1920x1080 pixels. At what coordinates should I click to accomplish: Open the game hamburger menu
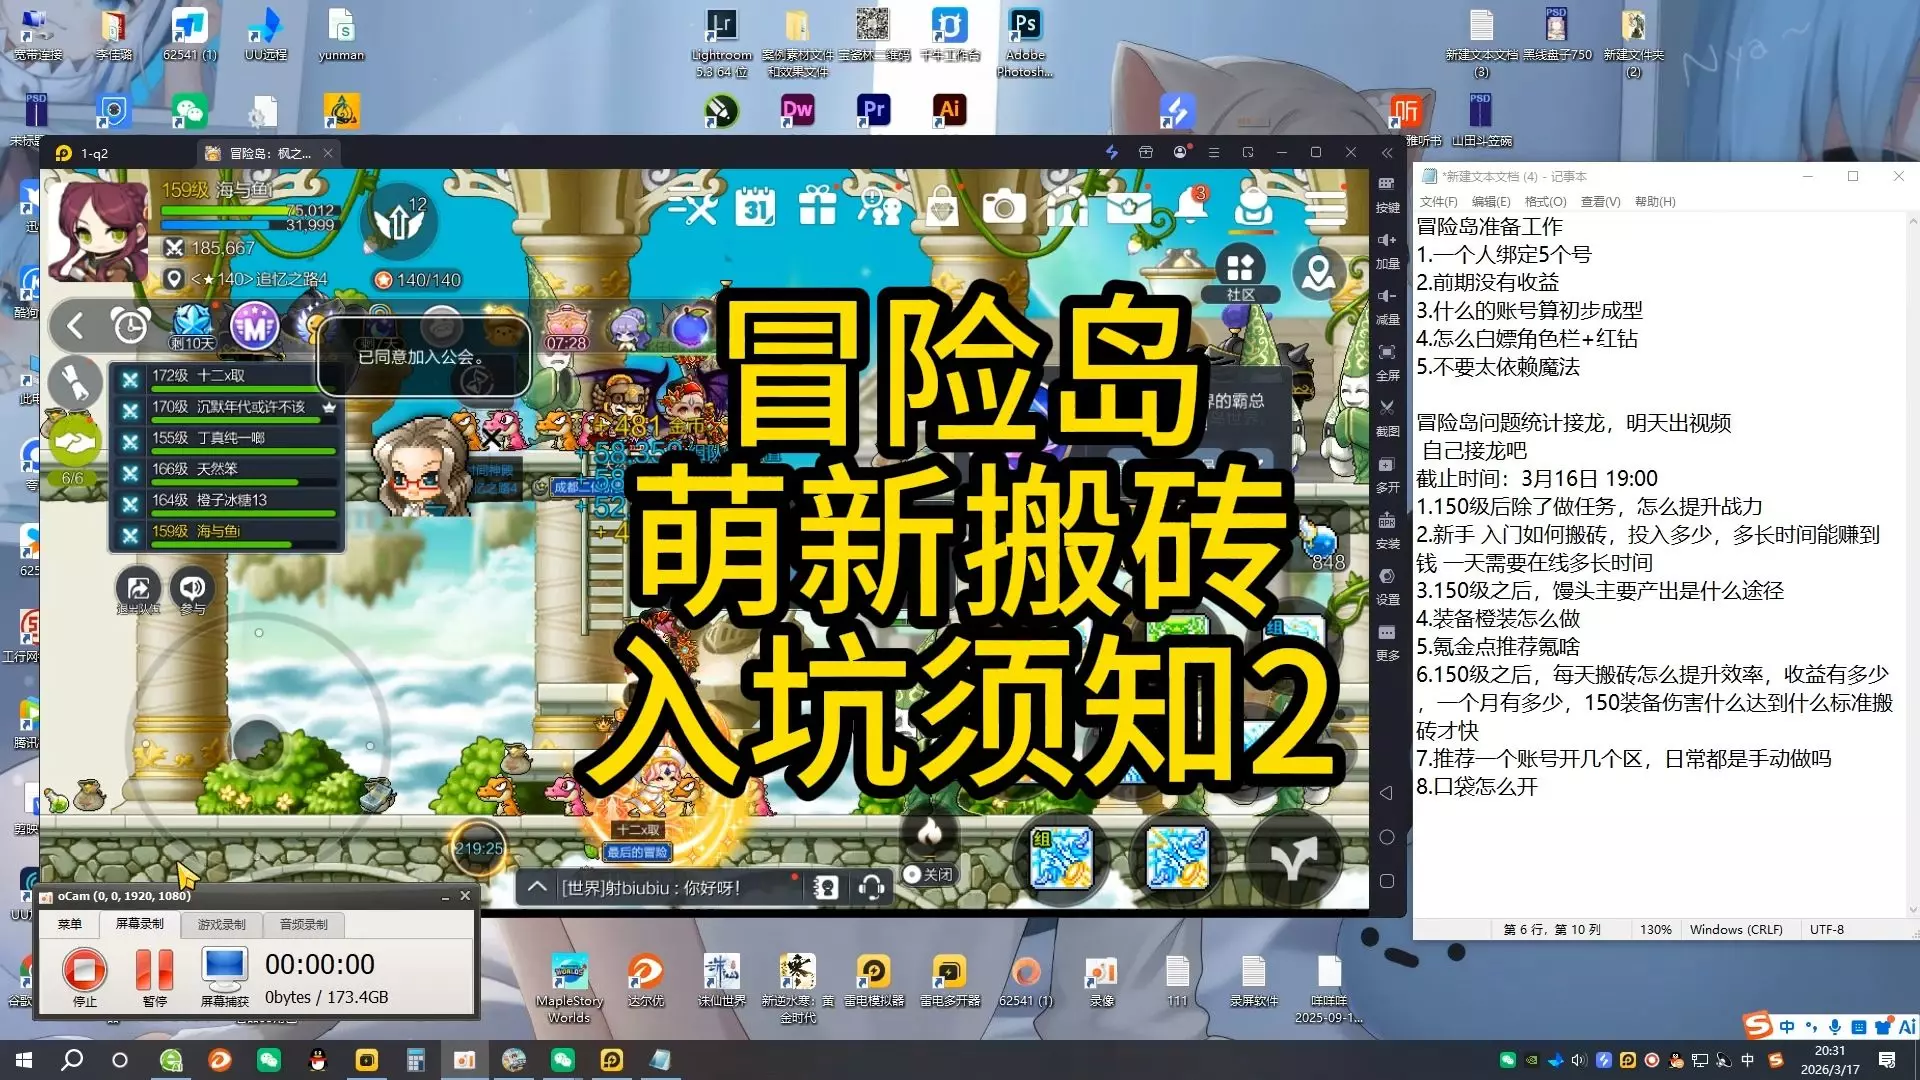1325,207
